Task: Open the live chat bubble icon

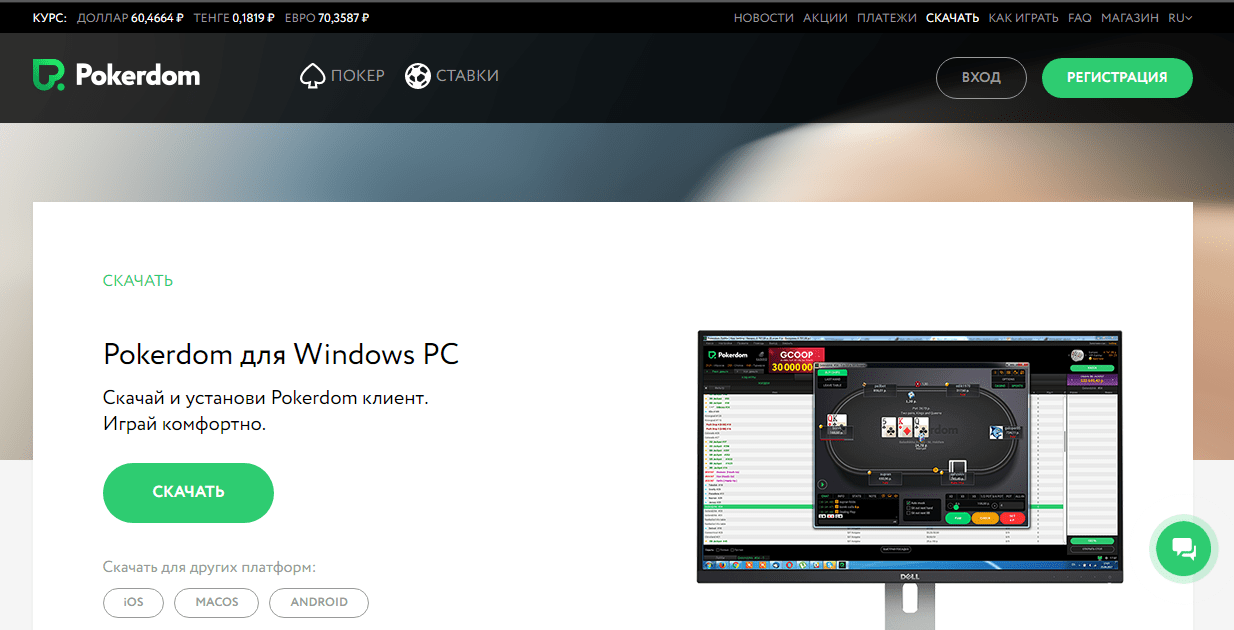Action: pyautogui.click(x=1183, y=547)
